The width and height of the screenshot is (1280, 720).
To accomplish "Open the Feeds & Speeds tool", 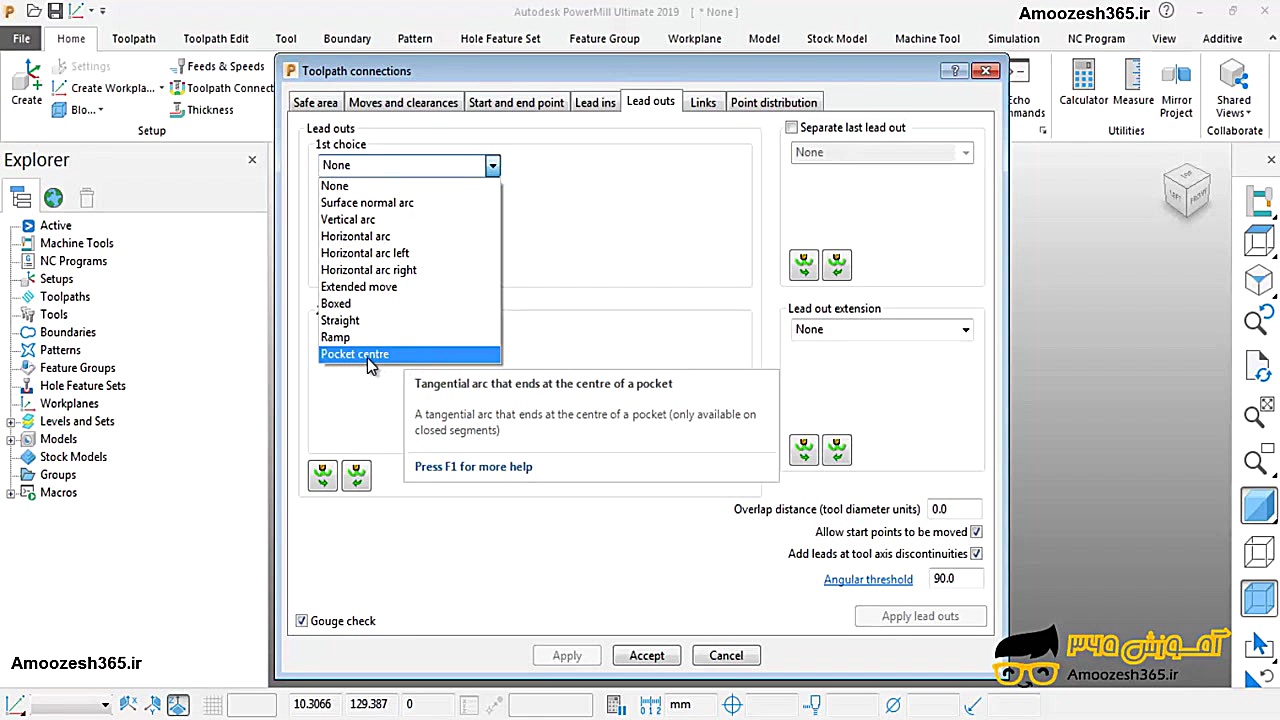I will 217,66.
